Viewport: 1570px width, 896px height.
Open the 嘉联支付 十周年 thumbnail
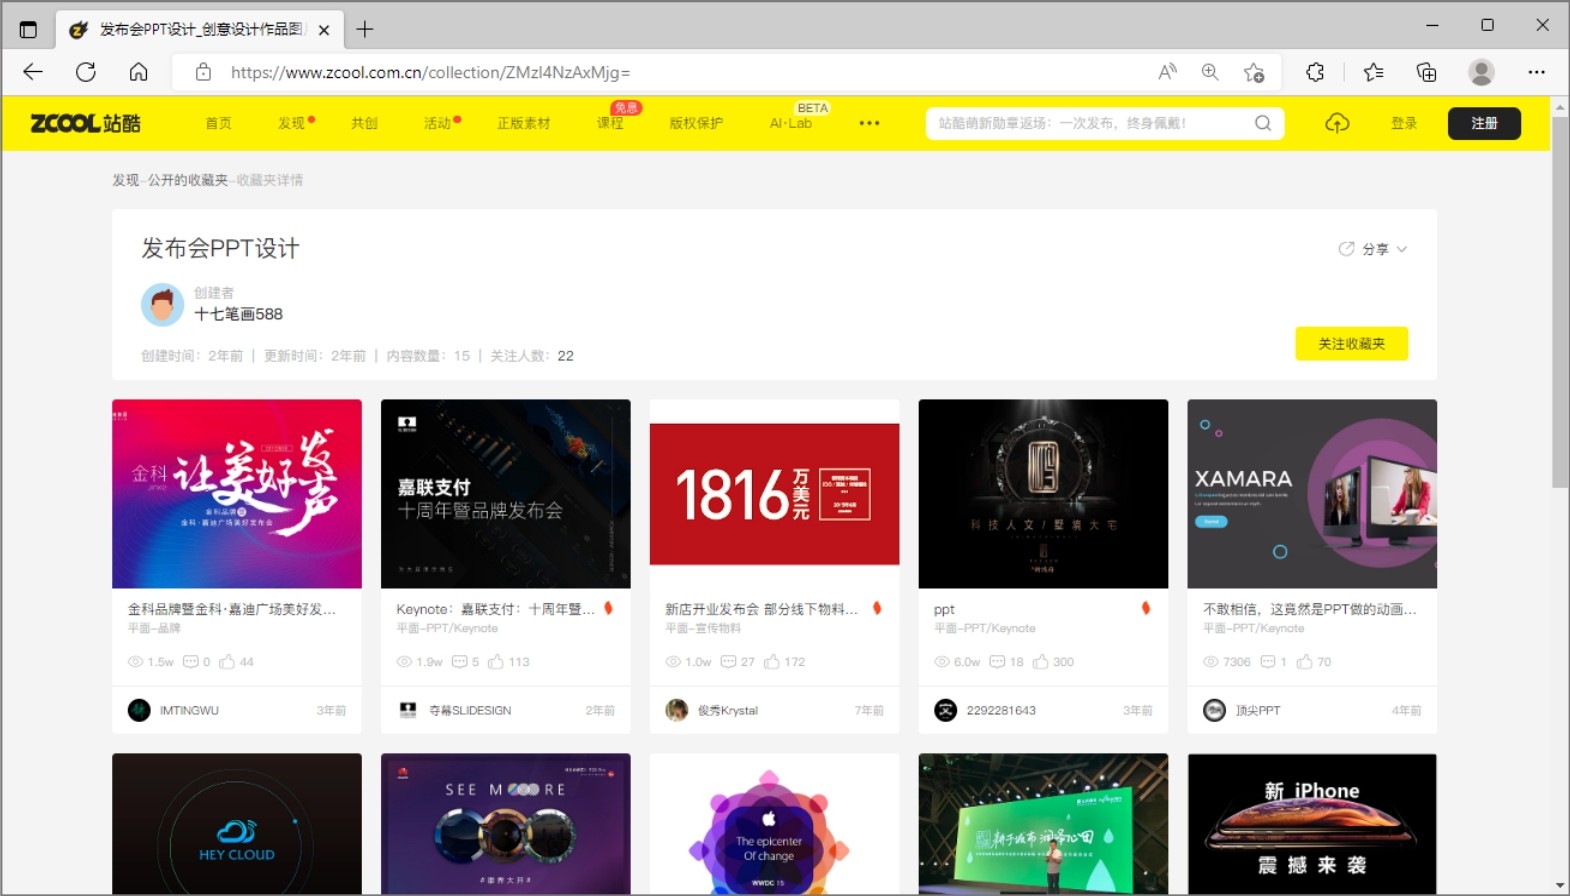[506, 494]
